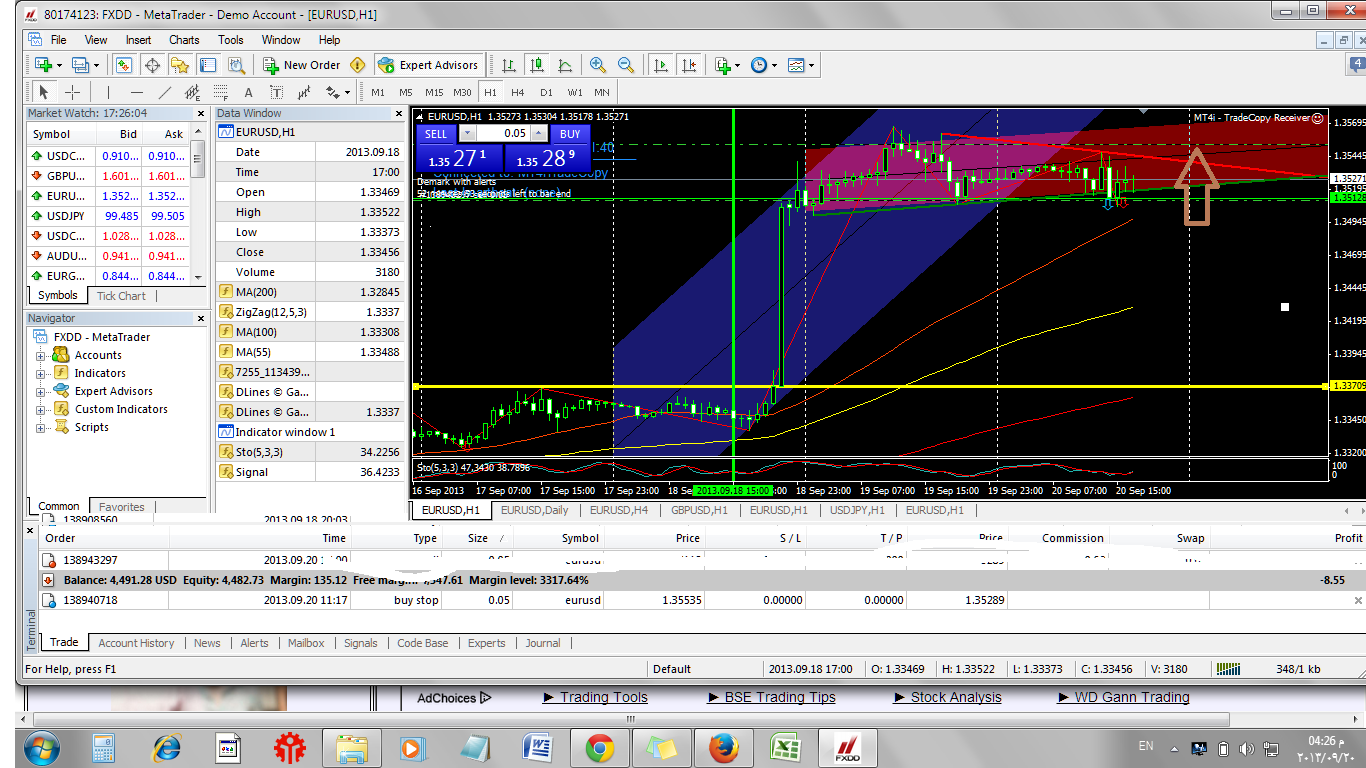
Task: Open the Insert menu
Action: pos(139,40)
